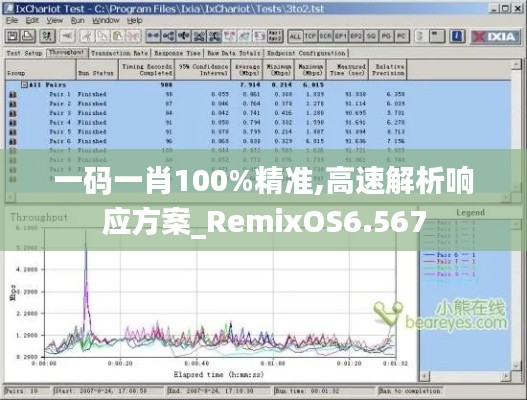The height and width of the screenshot is (400, 527).
Task: Click the Run test toolbar icon
Action: click(x=47, y=36)
